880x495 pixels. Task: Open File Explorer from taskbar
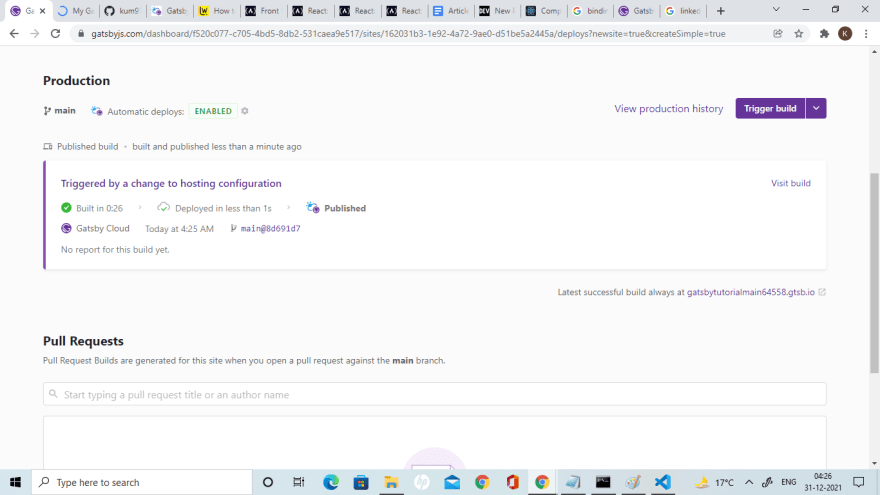click(x=391, y=482)
